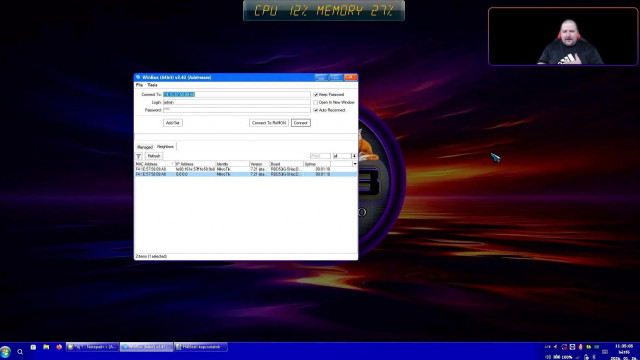Select the neighbor row with the fe80 IPv6 address

click(246, 169)
